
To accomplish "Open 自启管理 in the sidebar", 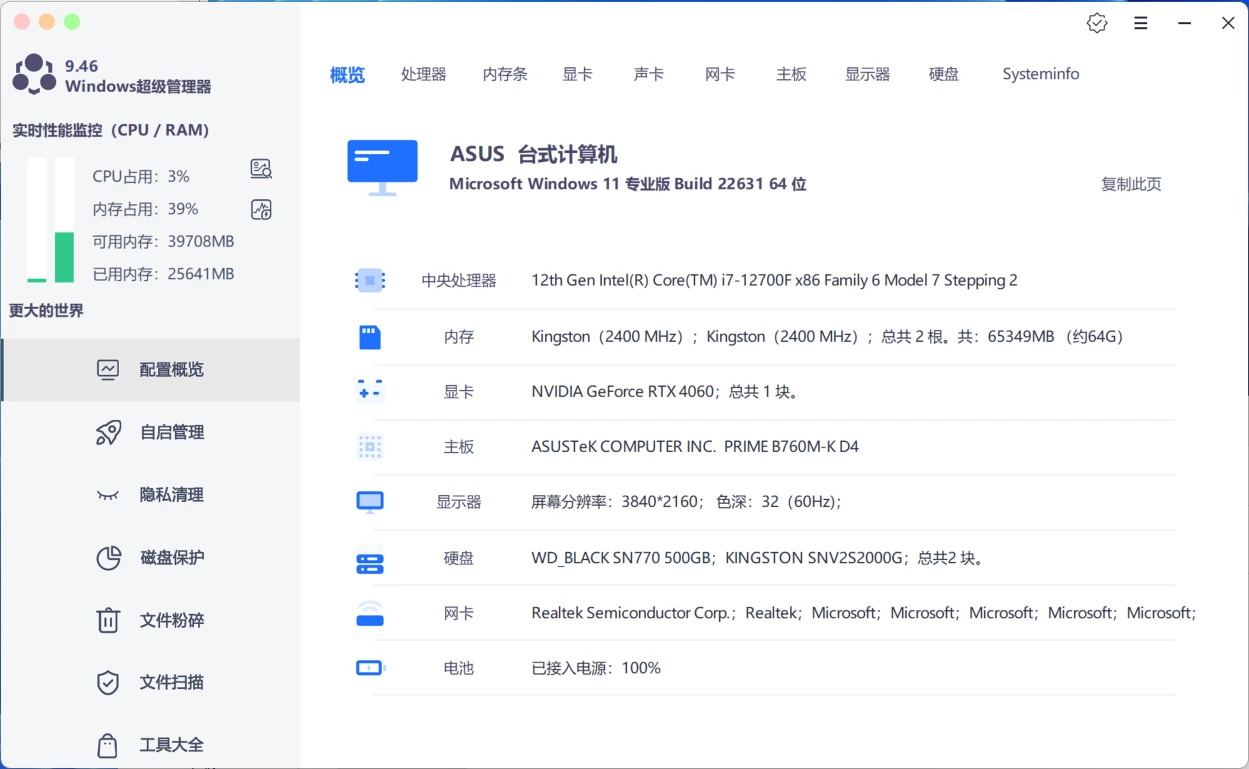I will coord(151,432).
